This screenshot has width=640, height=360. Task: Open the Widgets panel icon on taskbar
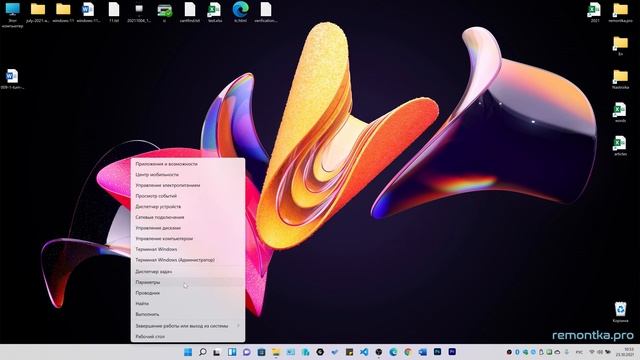coord(232,352)
